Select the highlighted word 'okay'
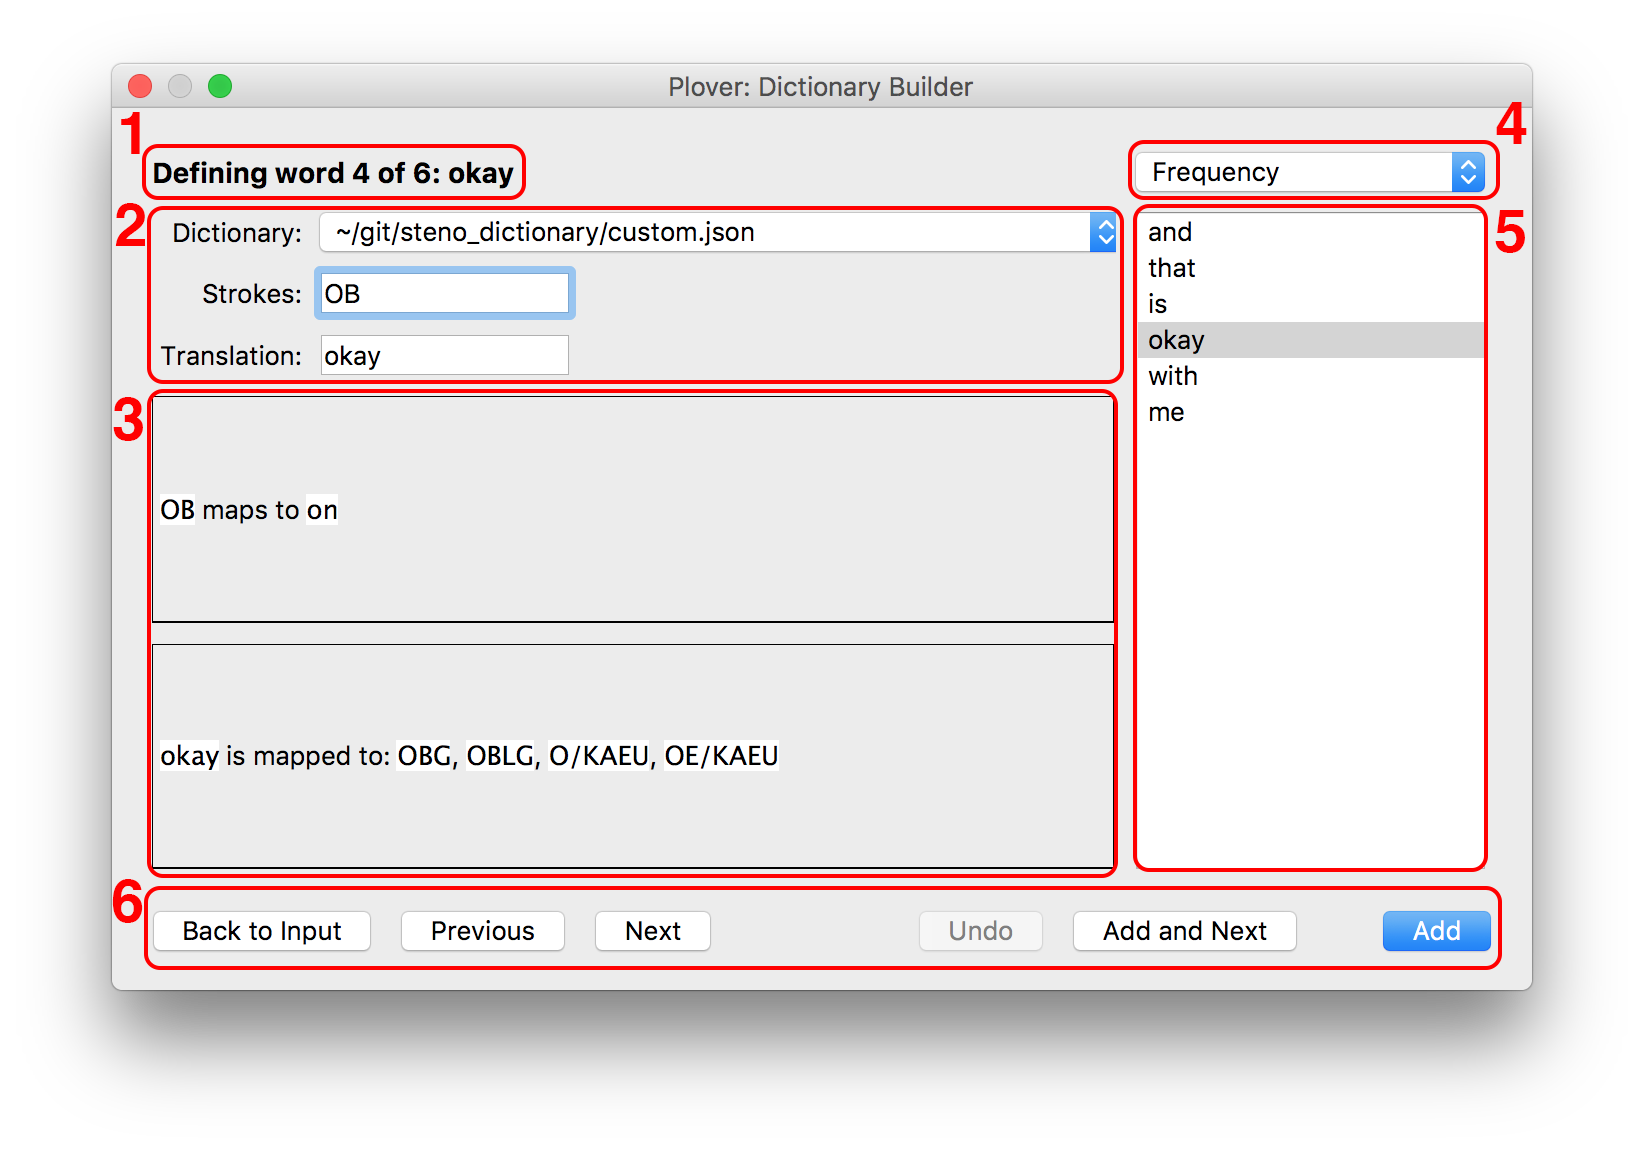Screen dimensions: 1644x1150 tap(1176, 340)
